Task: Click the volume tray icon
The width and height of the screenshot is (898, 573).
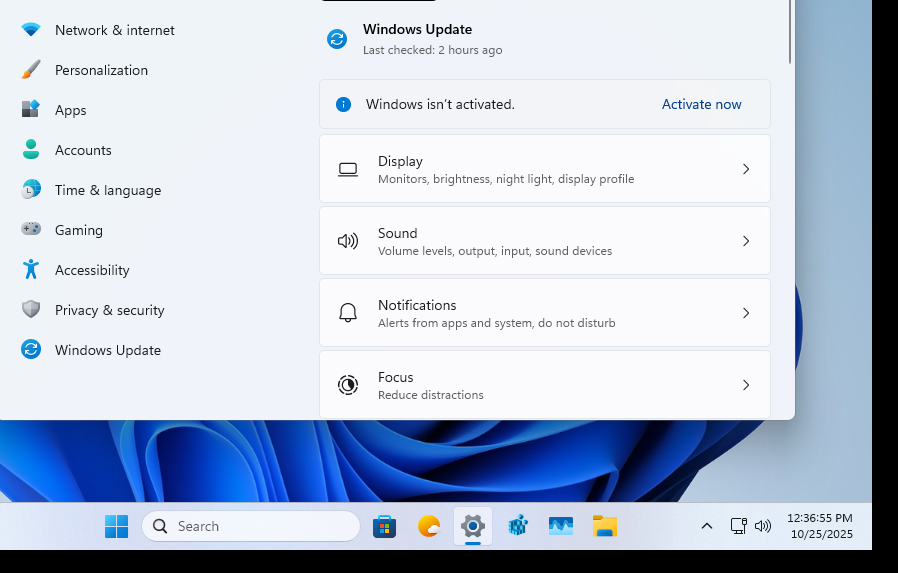Action: click(763, 526)
